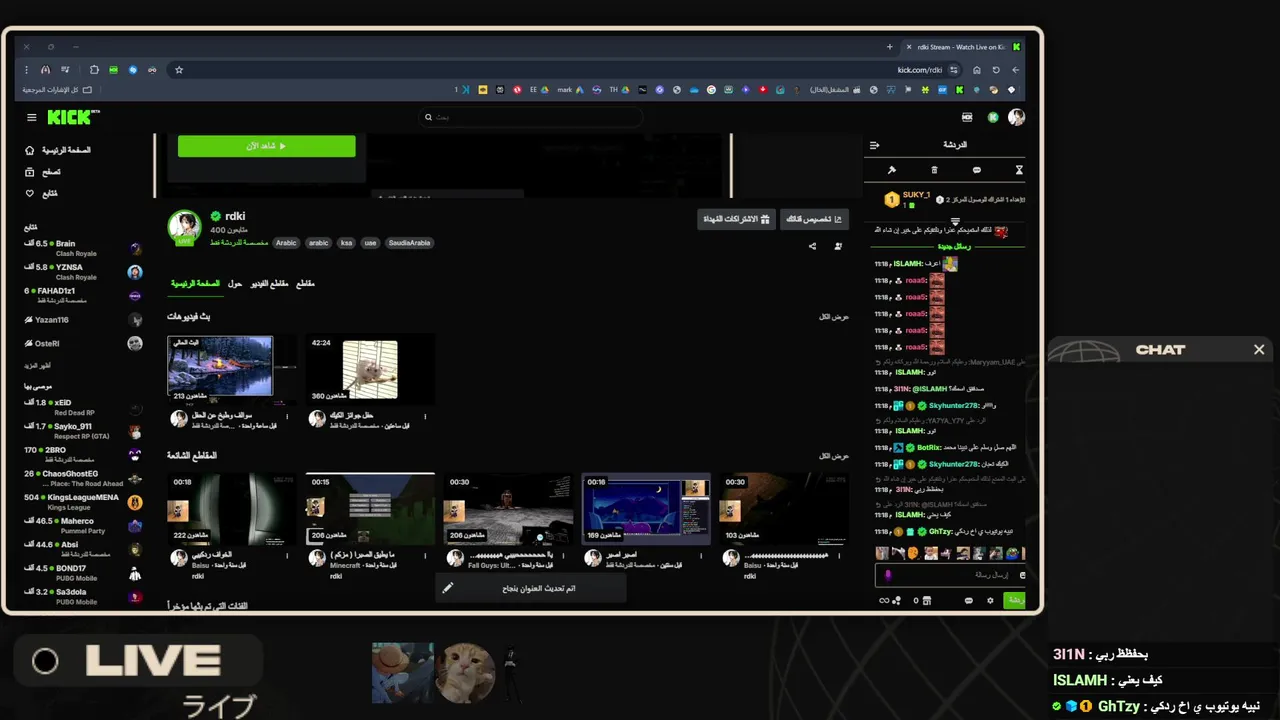Open the Browse sidebar item
This screenshot has width=1280, height=720.
point(43,172)
